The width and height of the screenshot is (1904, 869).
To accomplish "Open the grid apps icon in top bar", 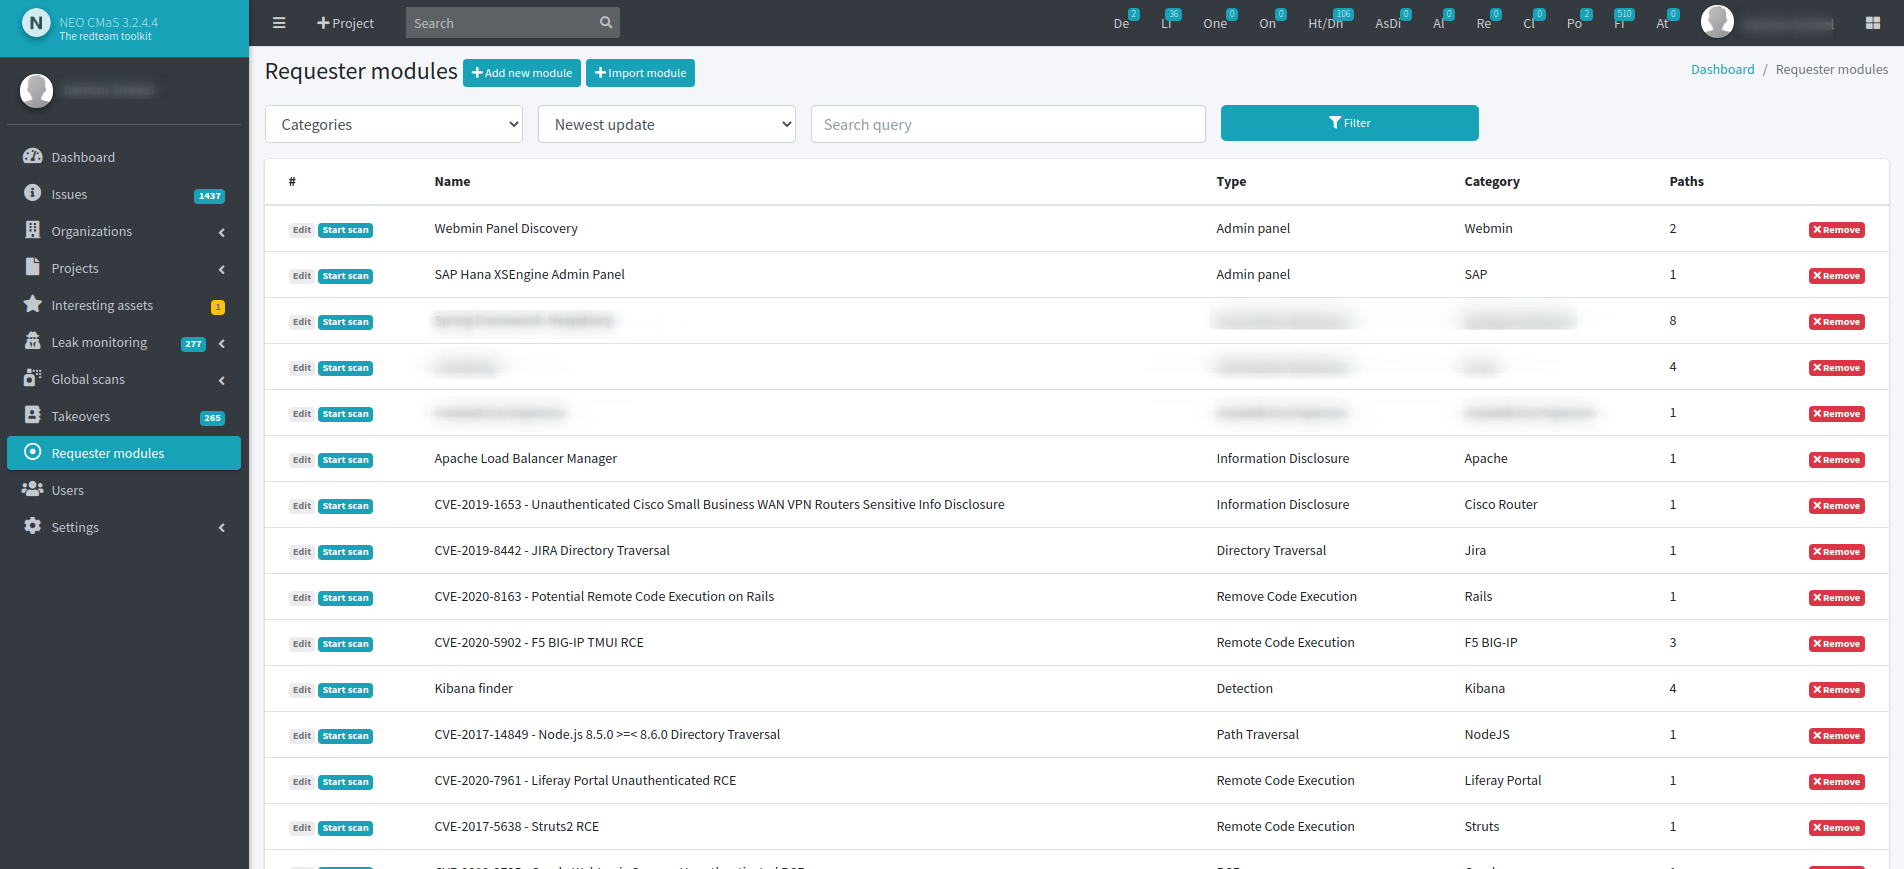I will coord(1873,23).
